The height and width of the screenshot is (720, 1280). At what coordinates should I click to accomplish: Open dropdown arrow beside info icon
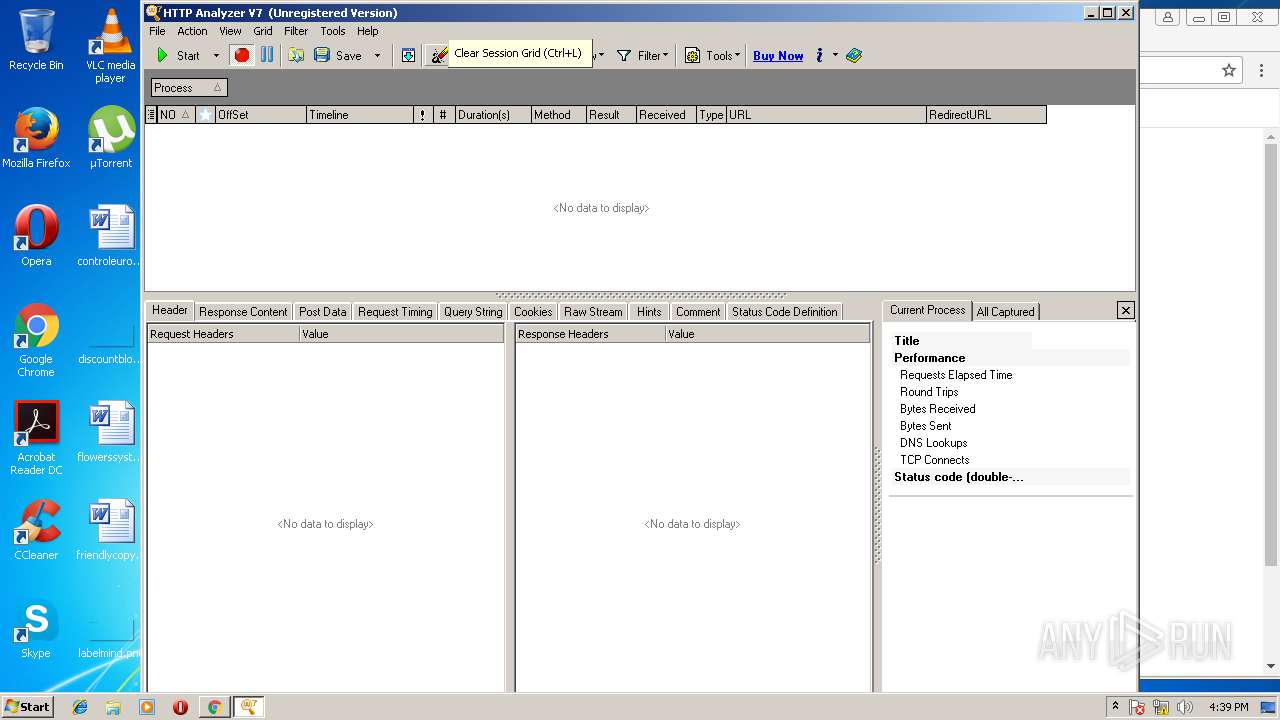835,56
